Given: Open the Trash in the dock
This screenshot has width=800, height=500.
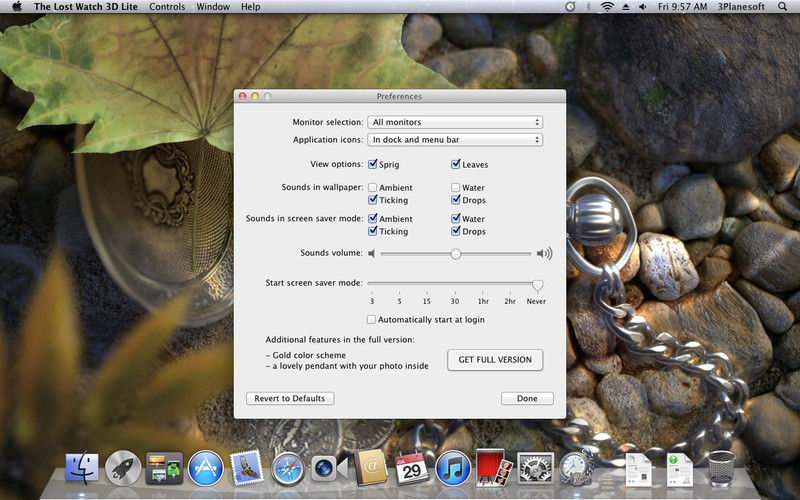Looking at the screenshot, I should [721, 468].
